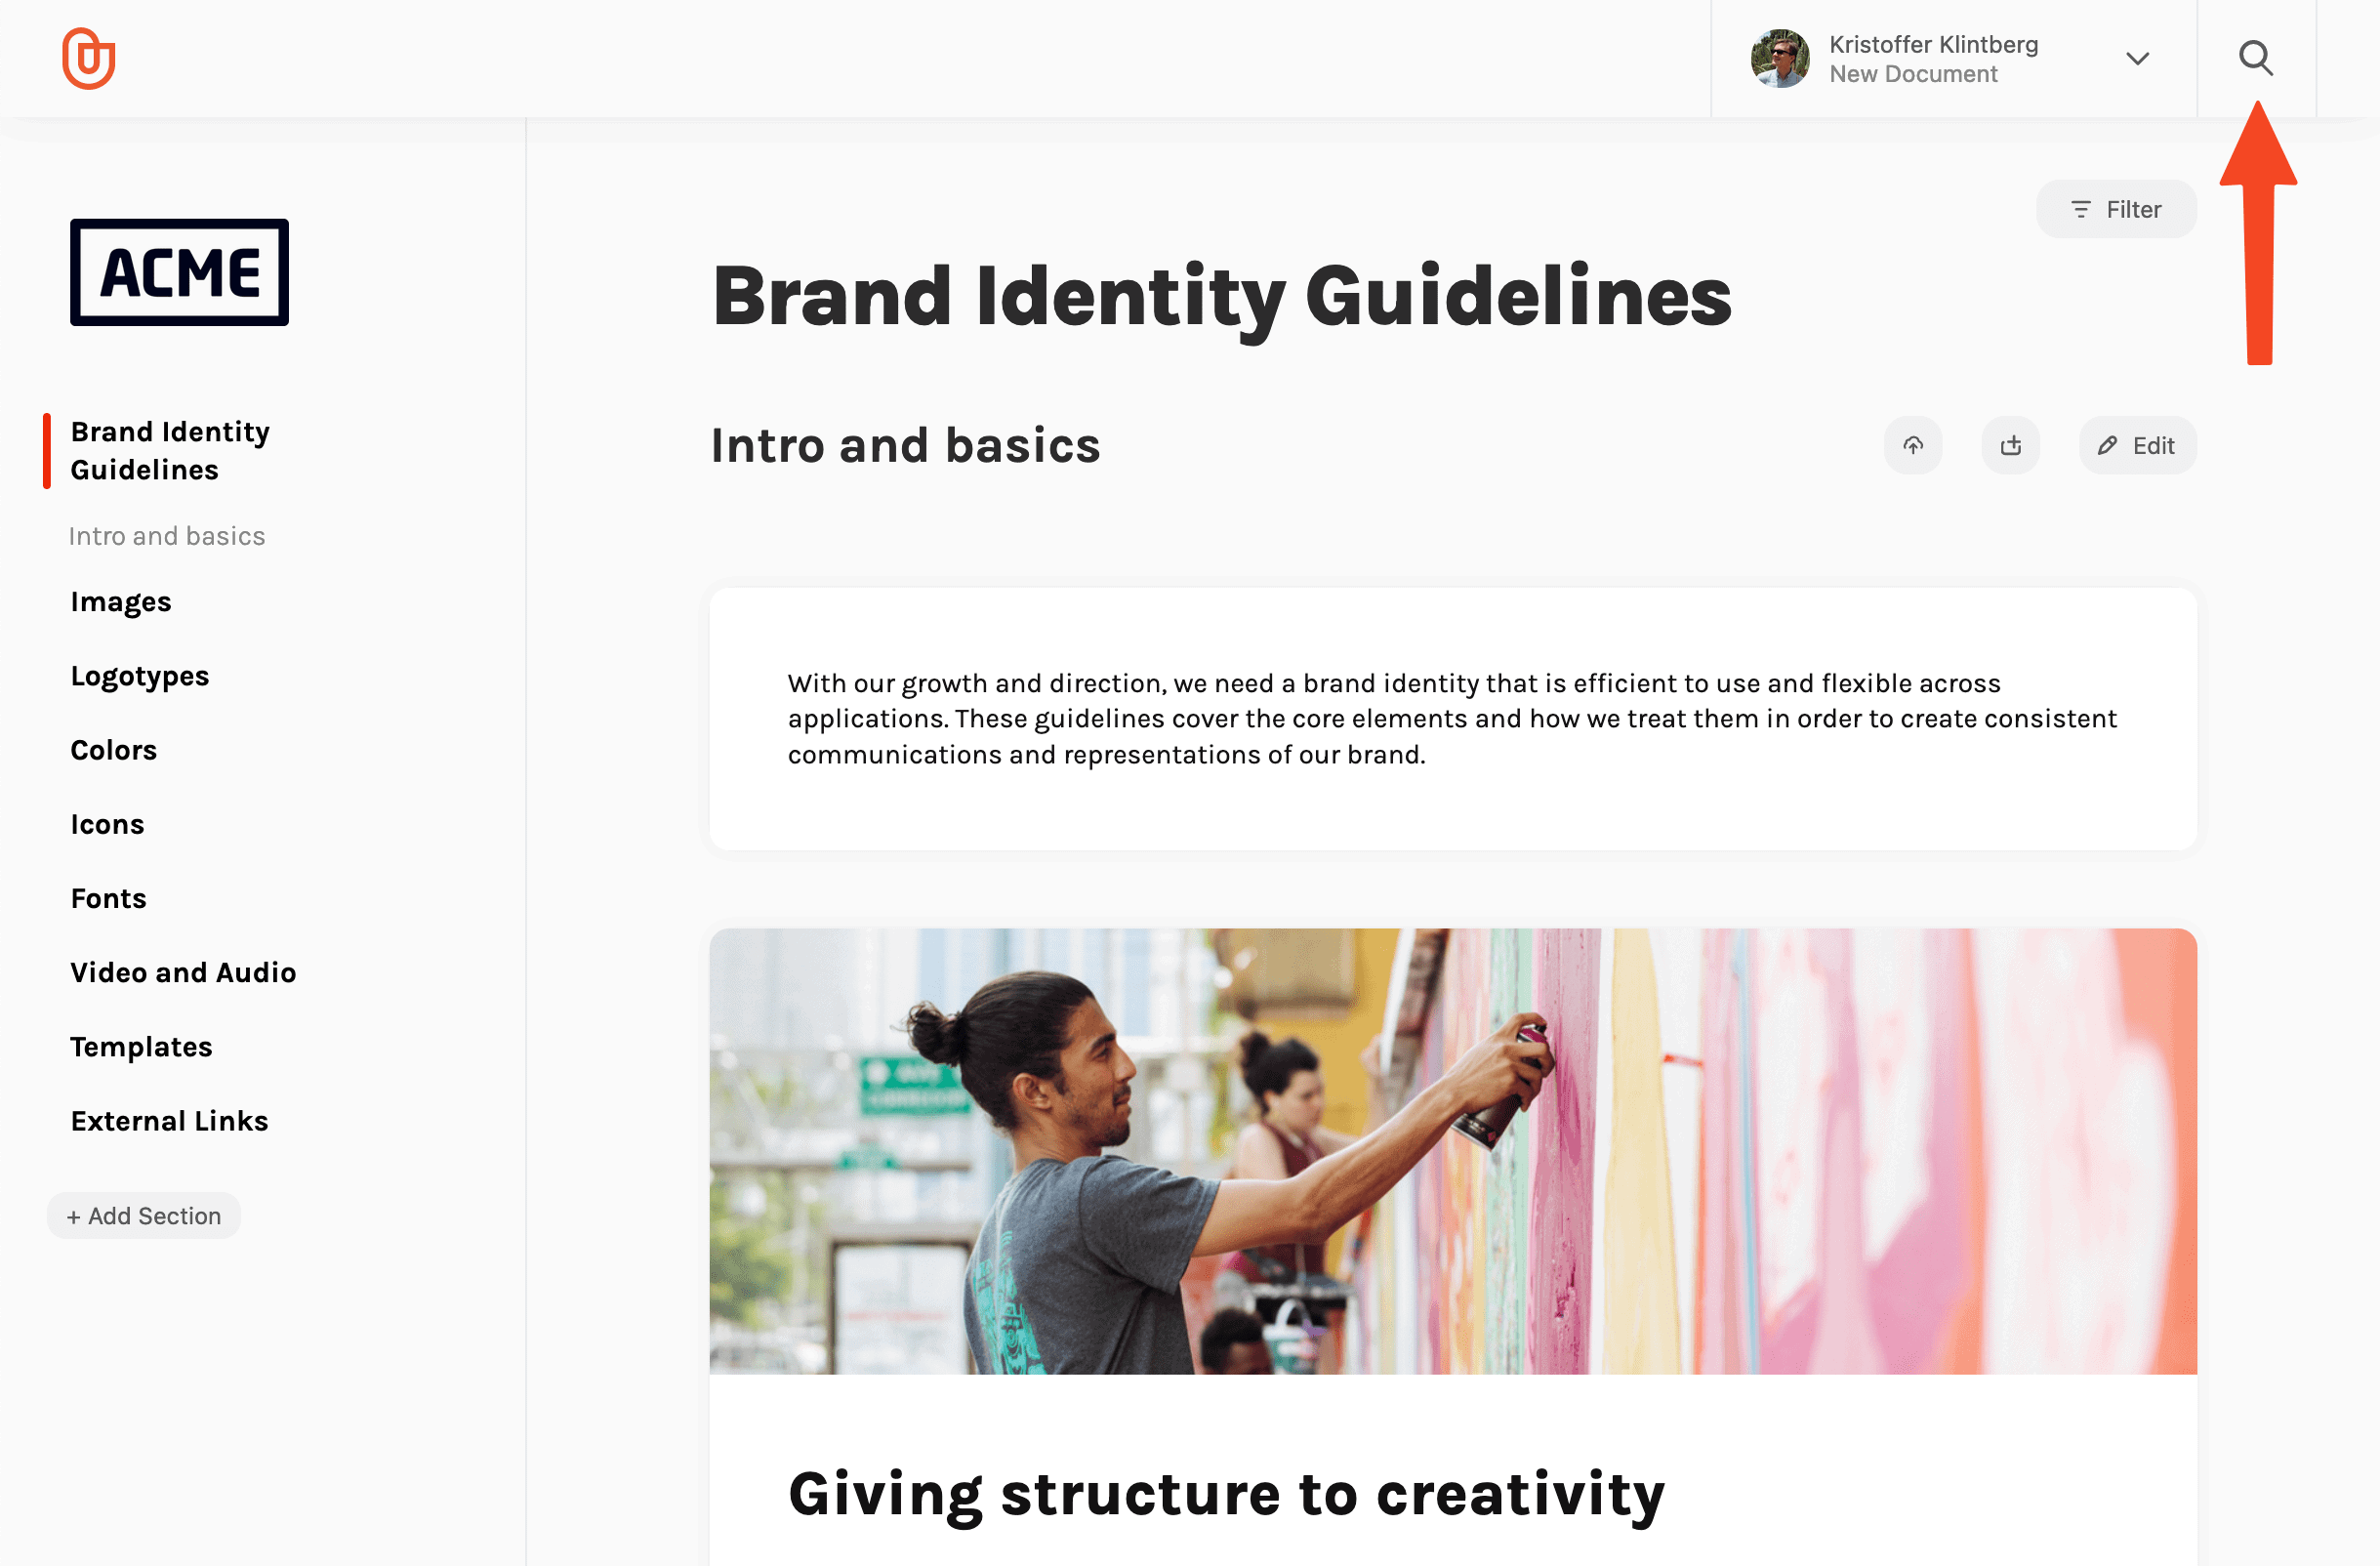The image size is (2380, 1566).
Task: Click the Bynder logo icon in top left
Action: tap(89, 58)
